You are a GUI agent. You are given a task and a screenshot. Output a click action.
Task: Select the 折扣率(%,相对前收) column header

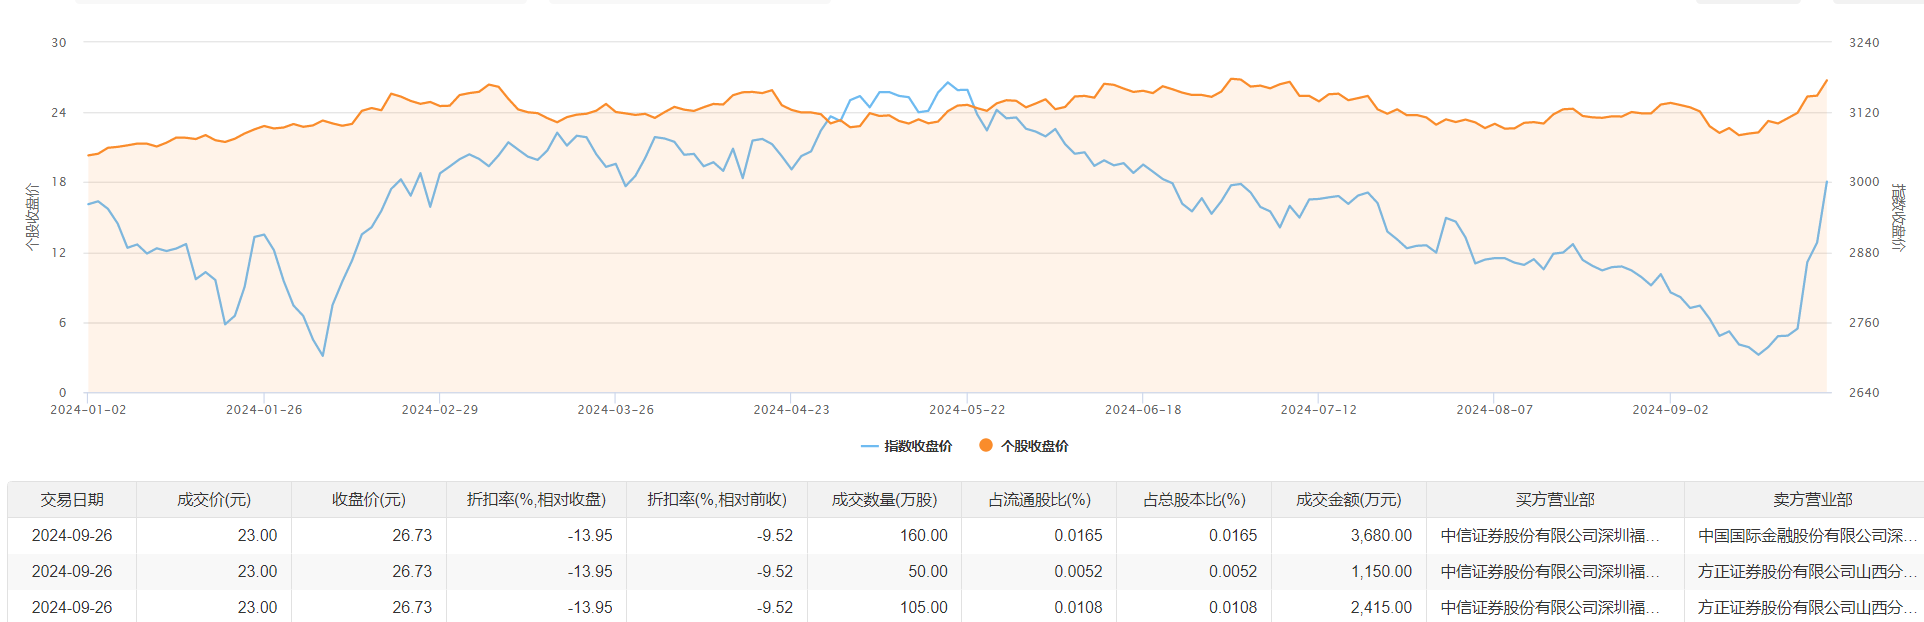717,500
